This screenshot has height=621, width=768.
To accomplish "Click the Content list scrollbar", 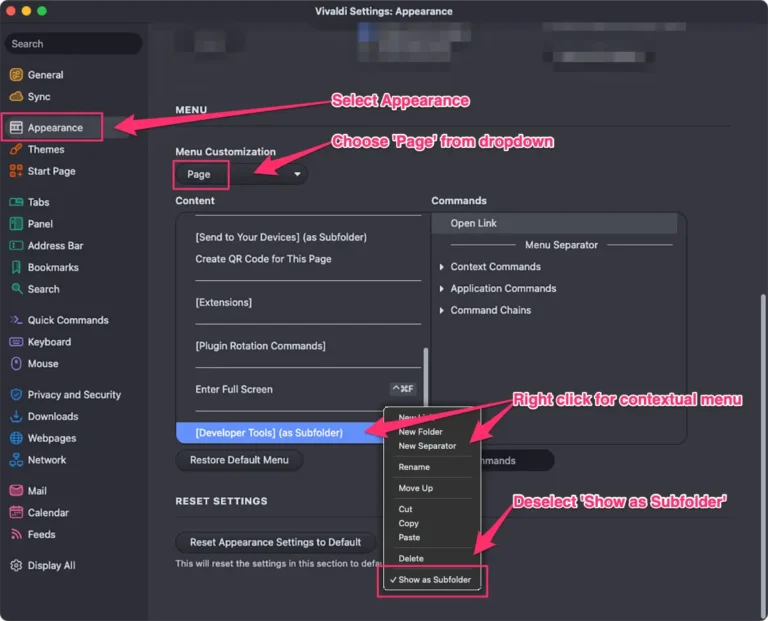I will 426,377.
